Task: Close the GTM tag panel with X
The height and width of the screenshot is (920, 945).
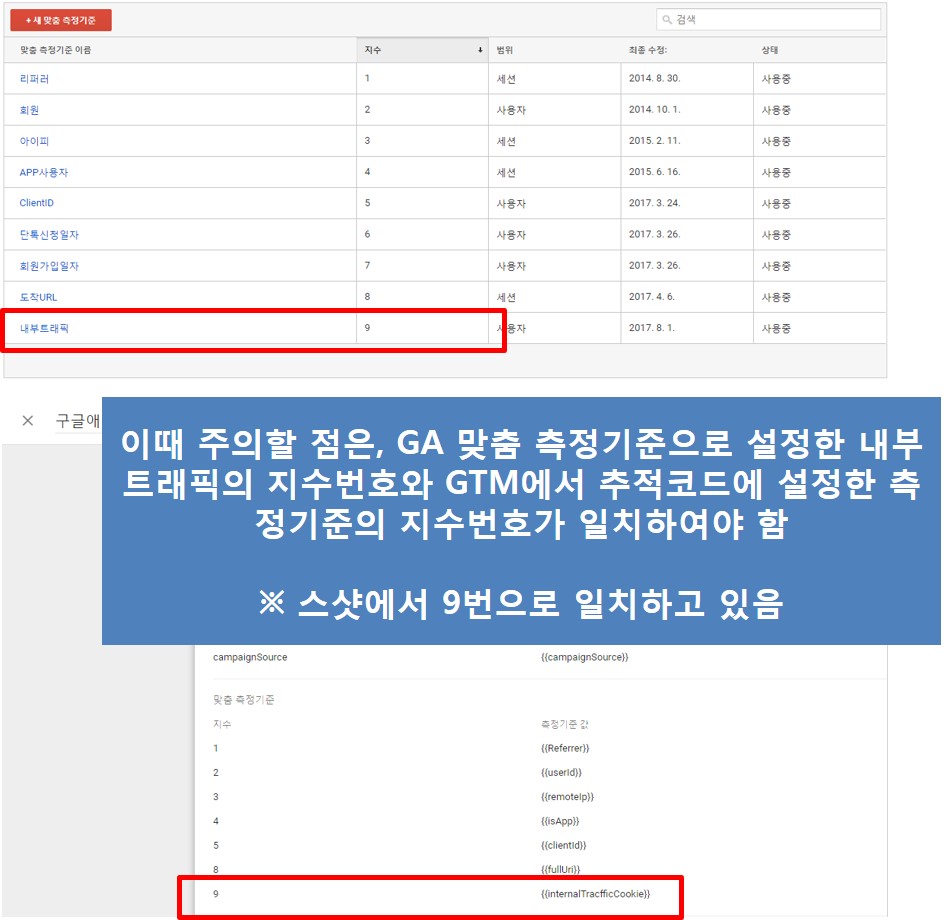Action: (28, 421)
